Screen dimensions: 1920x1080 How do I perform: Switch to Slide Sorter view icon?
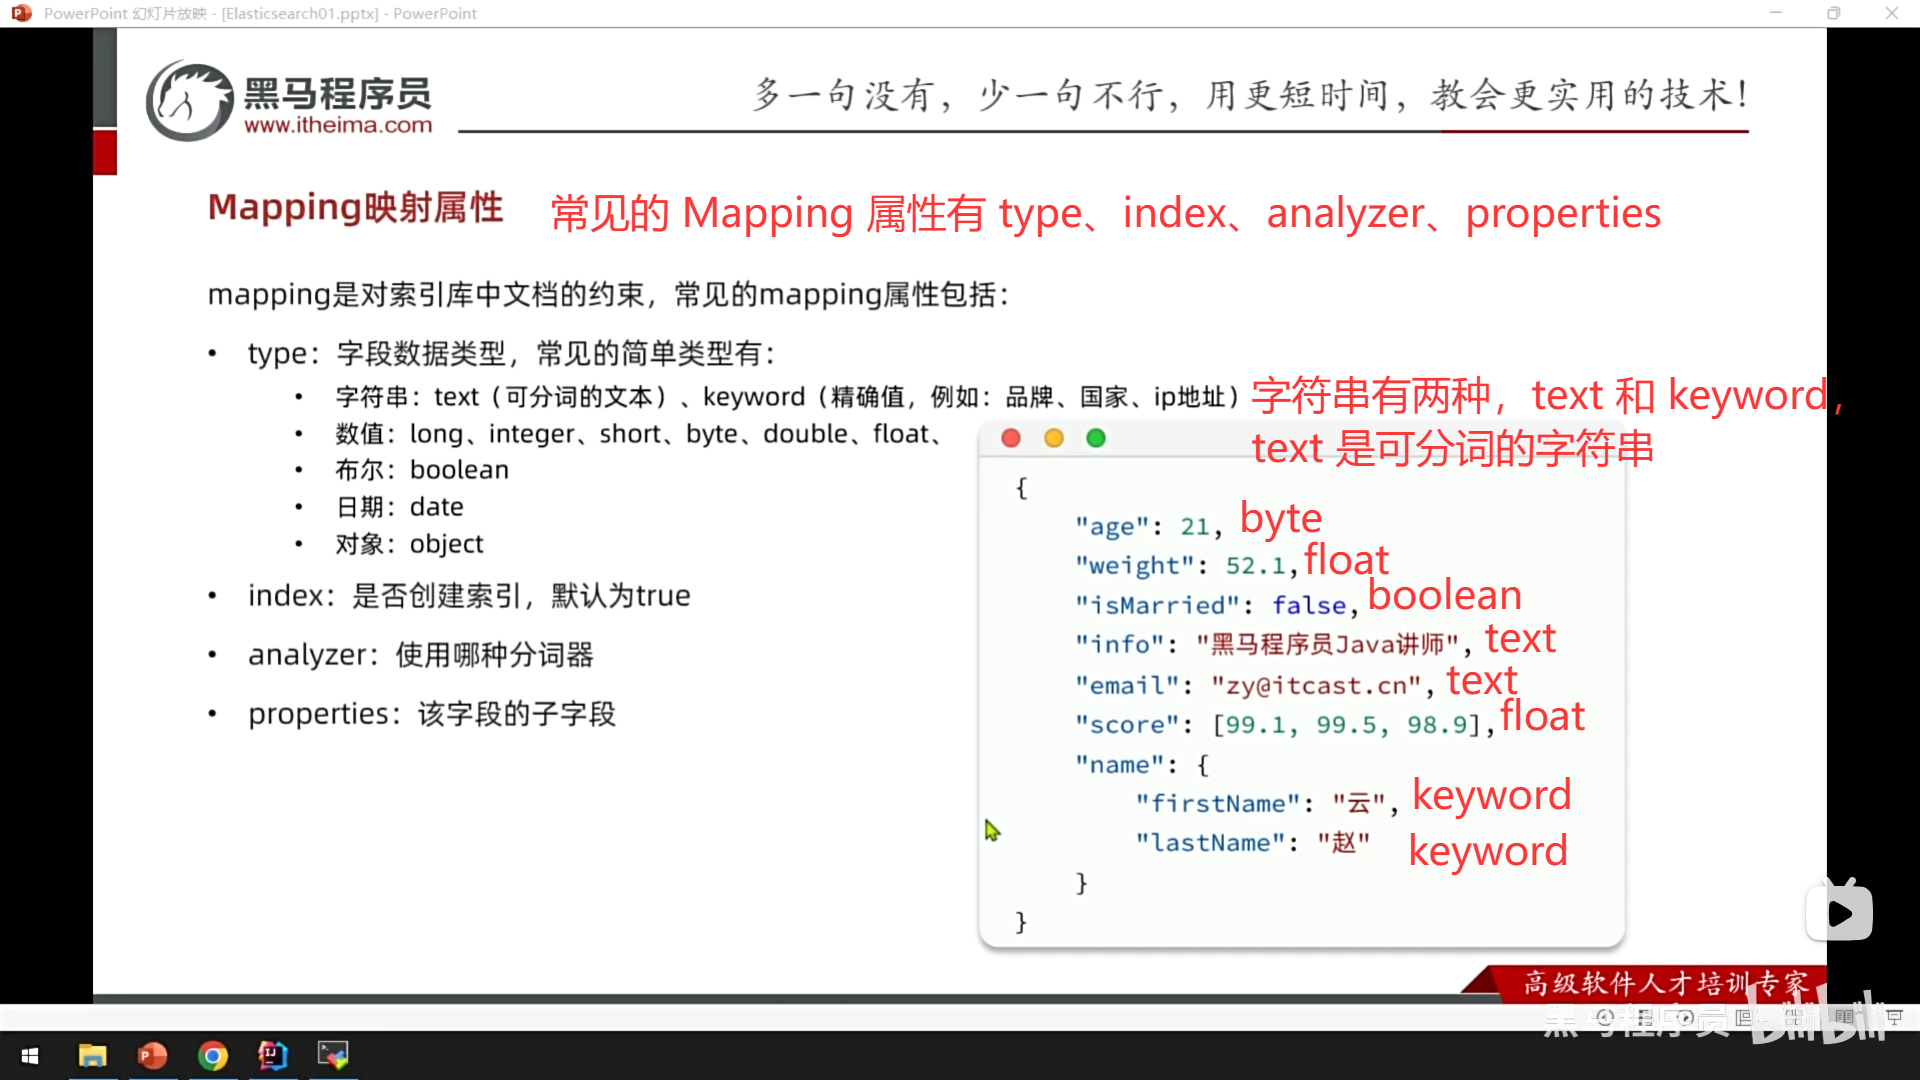click(x=1794, y=1017)
